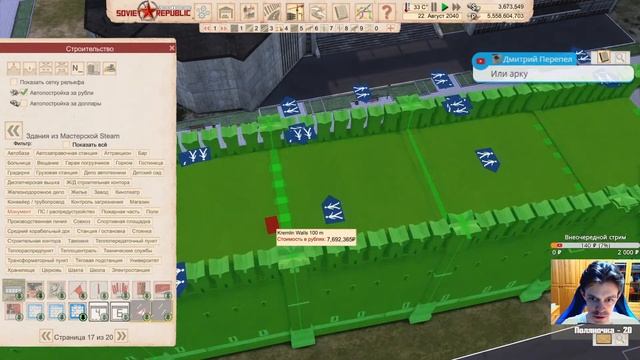
Task: Filter by Таможня category
Action: pyautogui.click(x=78, y=241)
